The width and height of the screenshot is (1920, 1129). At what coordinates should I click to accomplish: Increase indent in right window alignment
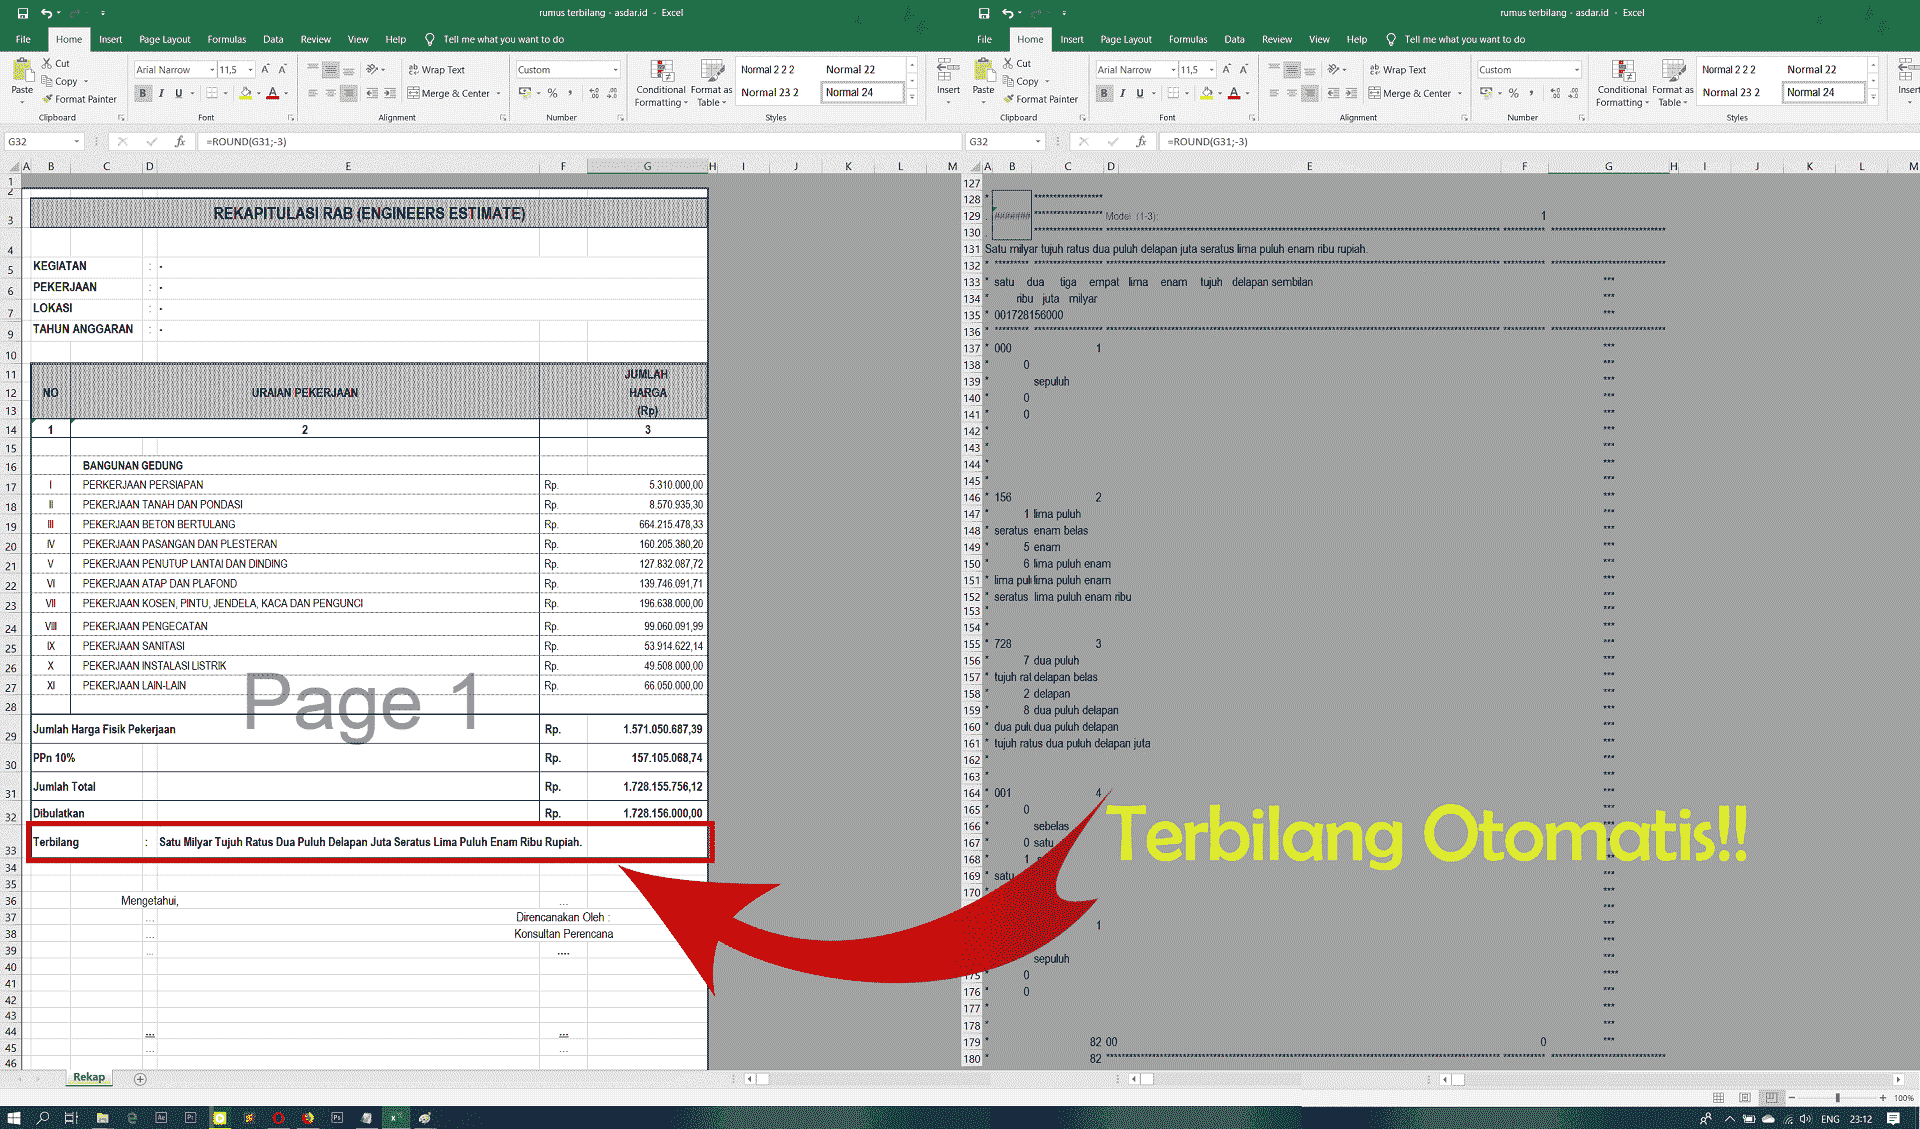pos(1350,93)
